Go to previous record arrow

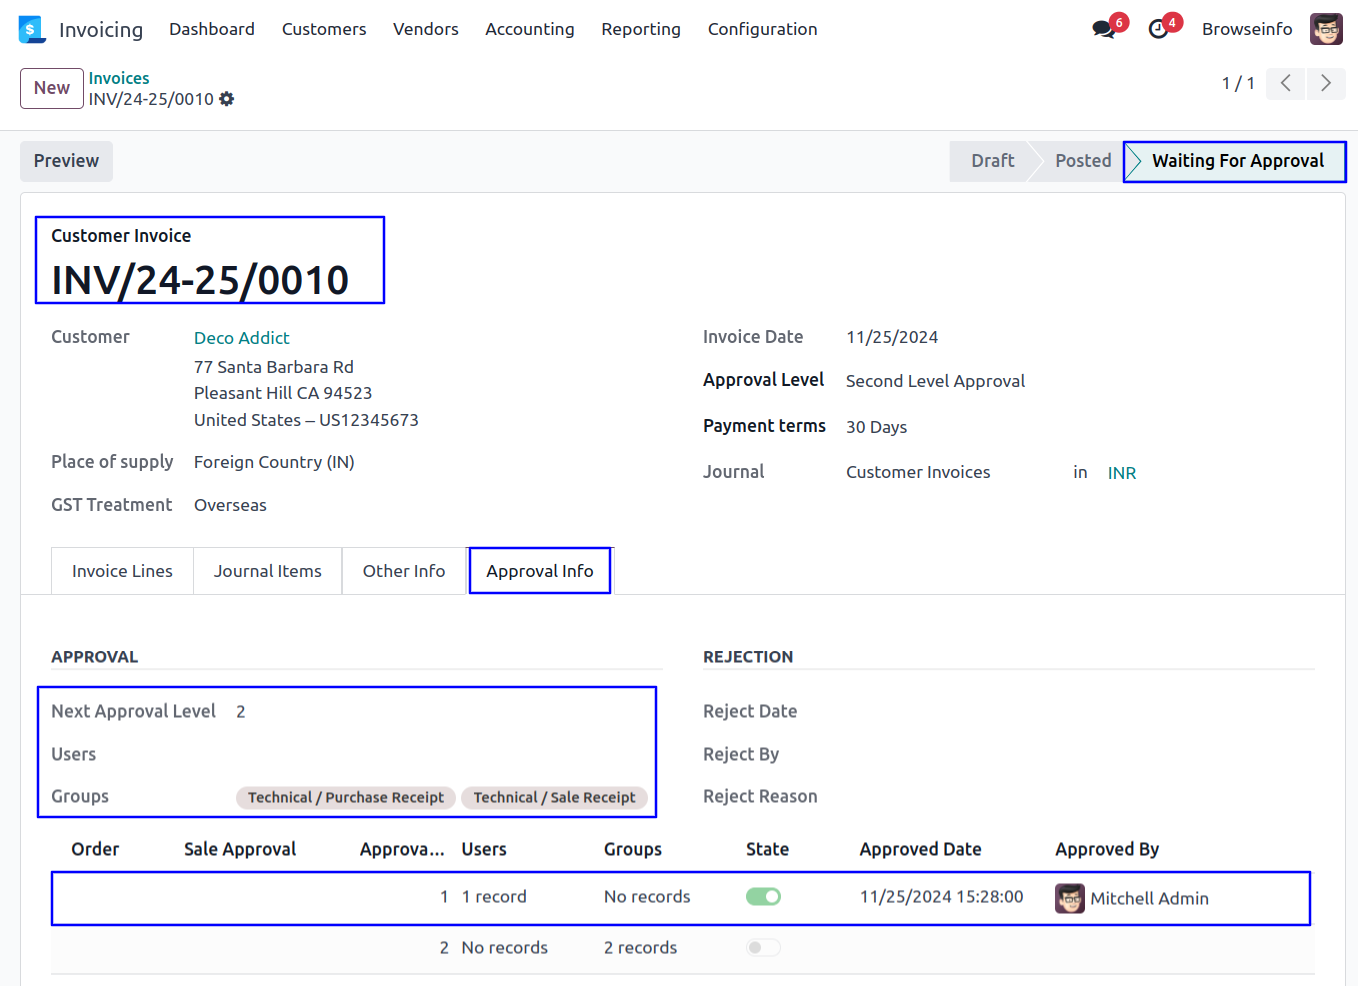(x=1286, y=83)
